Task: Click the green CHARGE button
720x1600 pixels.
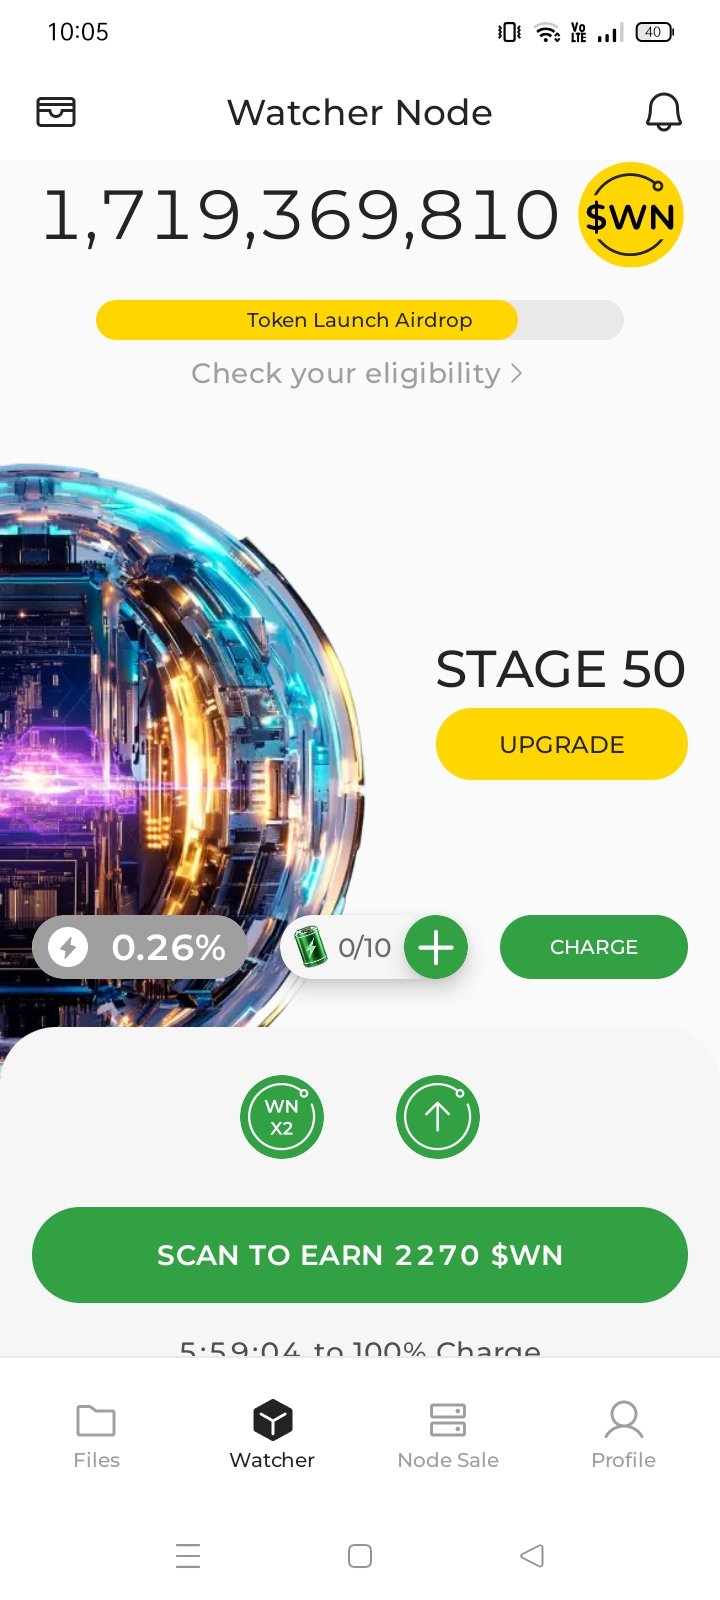Action: tap(594, 947)
